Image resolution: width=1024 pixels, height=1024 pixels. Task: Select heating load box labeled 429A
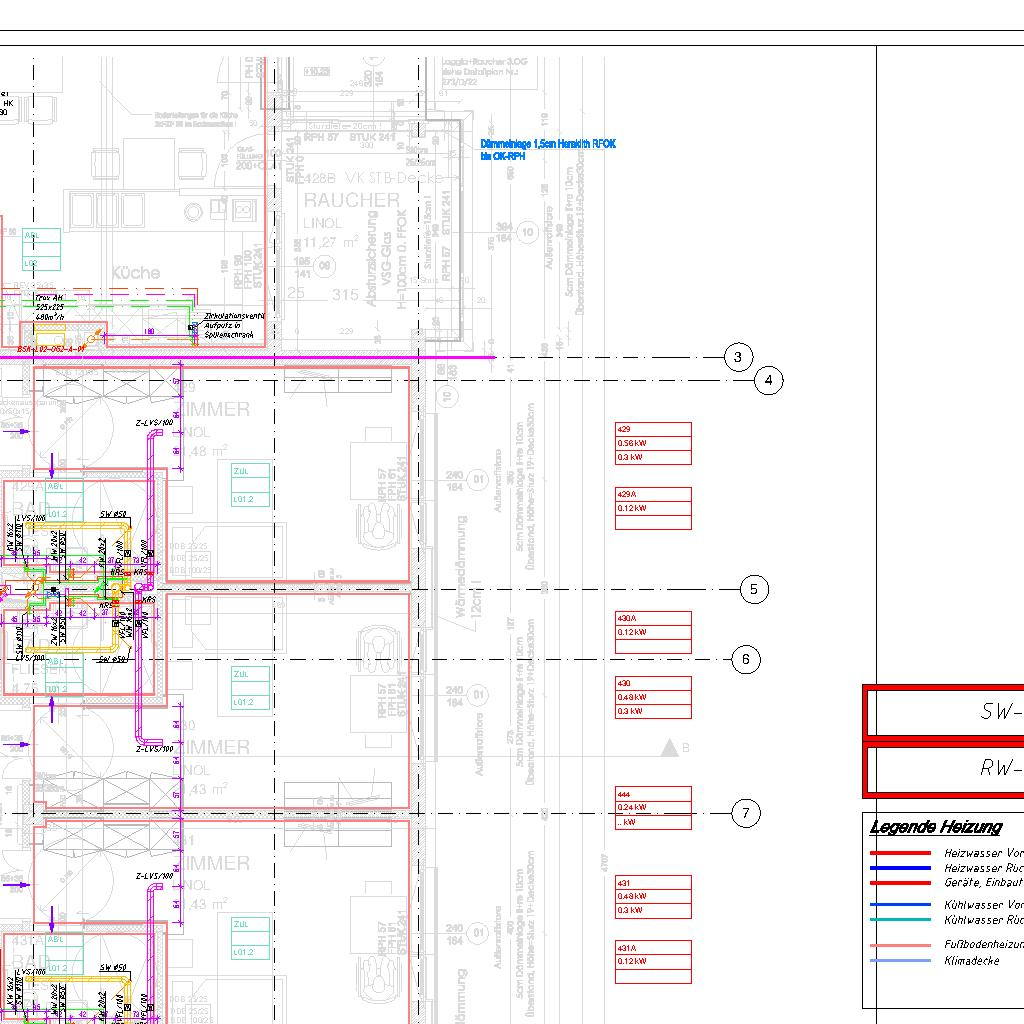[653, 508]
